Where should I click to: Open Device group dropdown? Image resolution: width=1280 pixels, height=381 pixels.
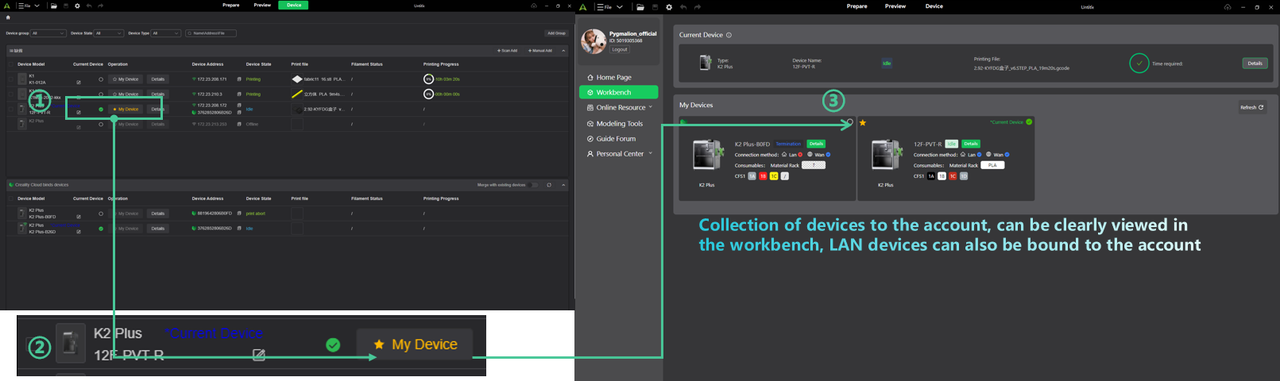pyautogui.click(x=48, y=33)
